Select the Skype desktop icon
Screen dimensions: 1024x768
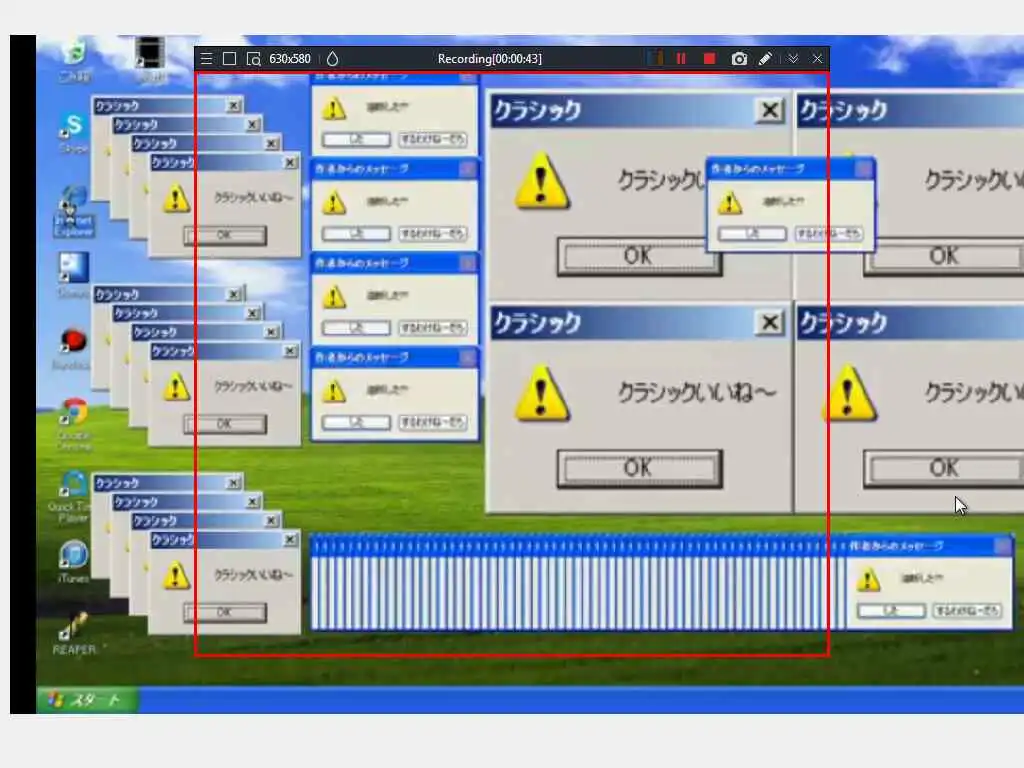74,133
